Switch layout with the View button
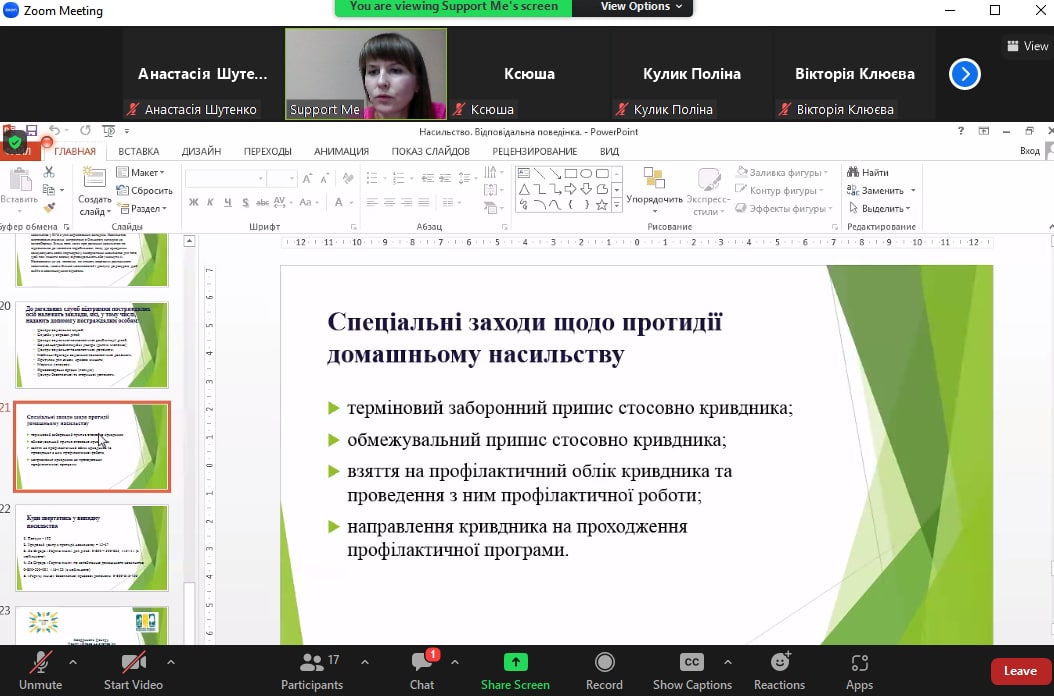 pyautogui.click(x=1027, y=46)
